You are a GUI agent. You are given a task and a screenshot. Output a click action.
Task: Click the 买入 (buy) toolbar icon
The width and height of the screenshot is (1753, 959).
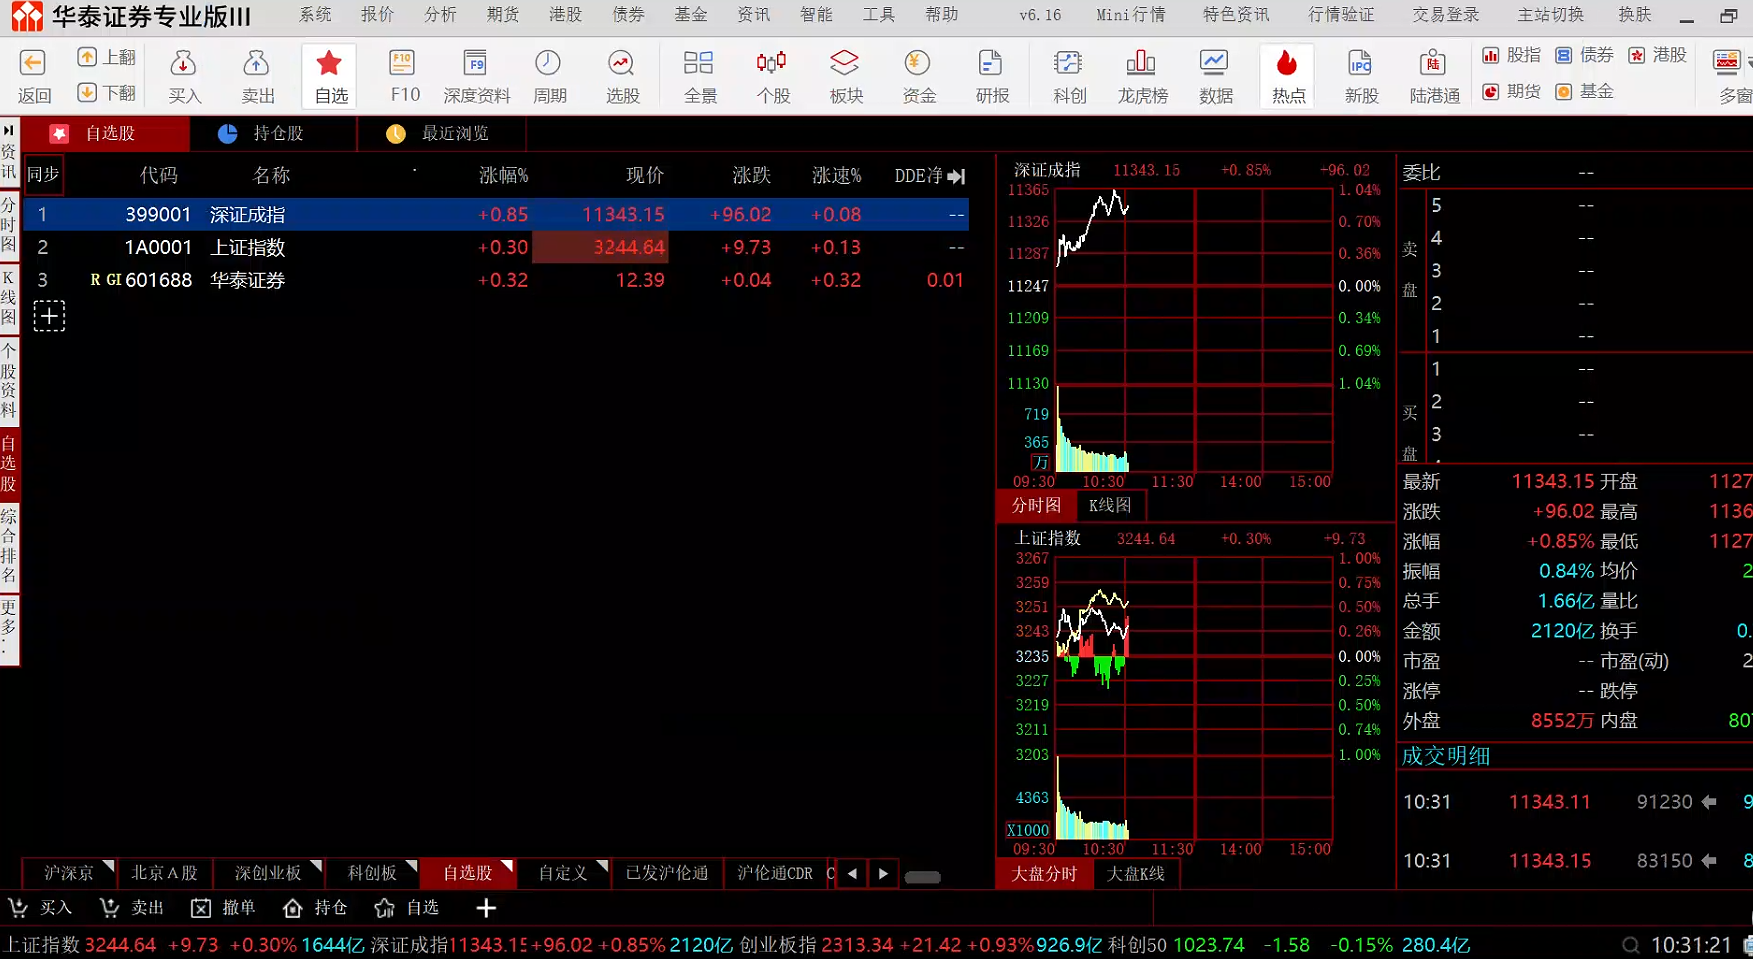pos(184,76)
